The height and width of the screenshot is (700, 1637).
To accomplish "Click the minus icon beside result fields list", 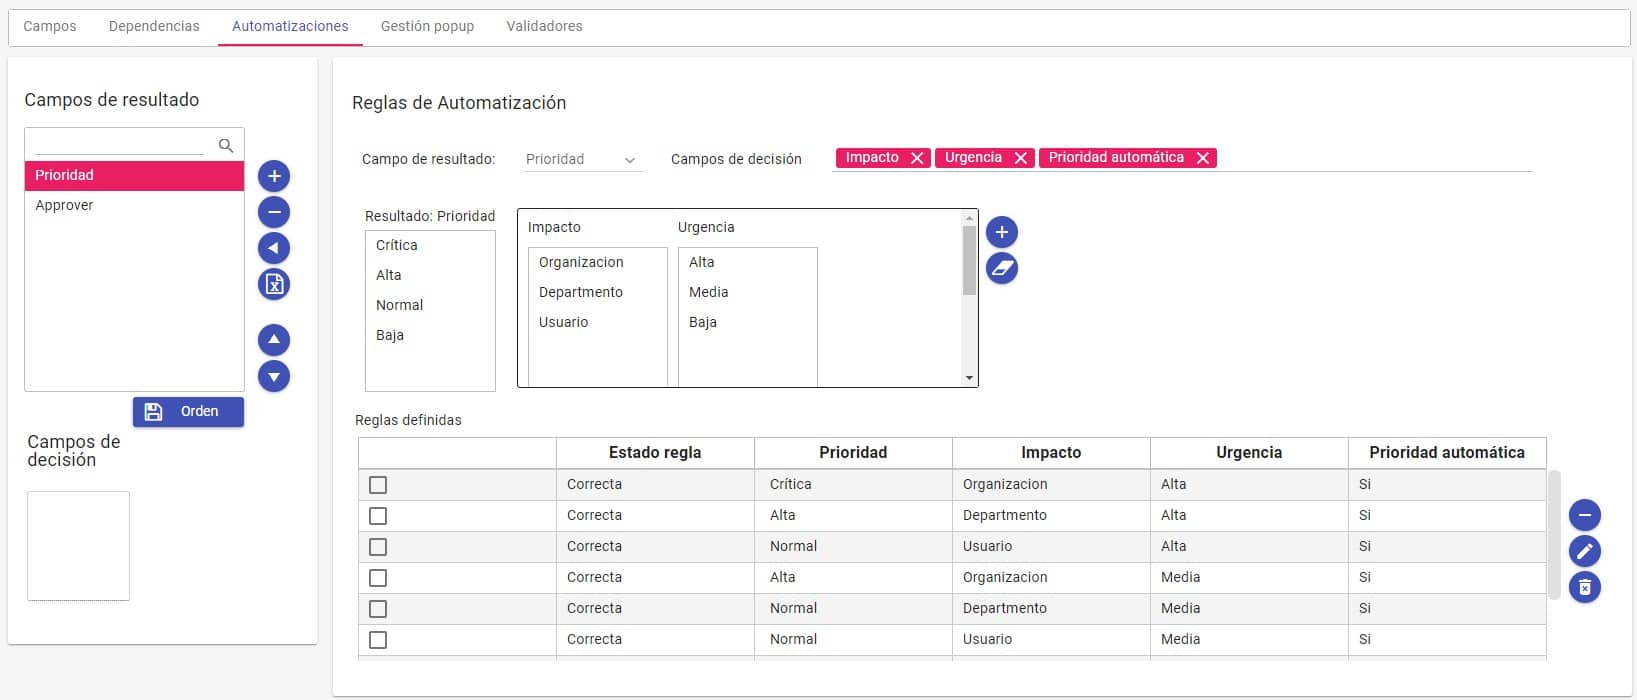I will [274, 212].
